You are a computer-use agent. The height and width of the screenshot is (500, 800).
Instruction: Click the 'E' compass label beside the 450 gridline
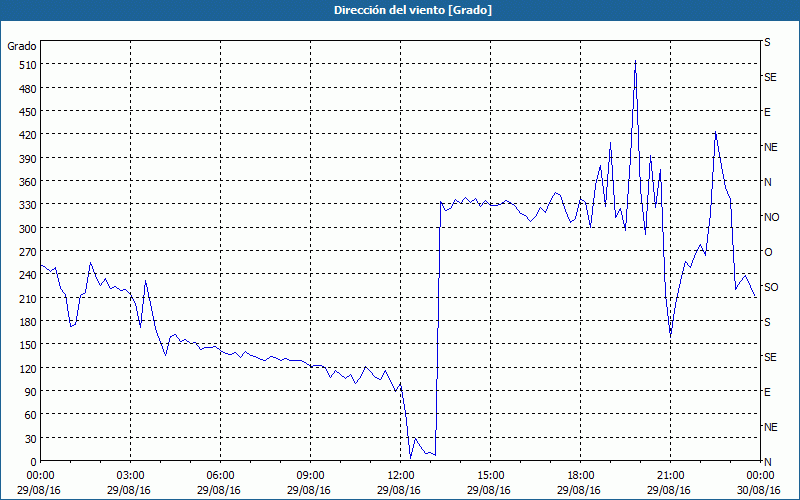(x=767, y=112)
